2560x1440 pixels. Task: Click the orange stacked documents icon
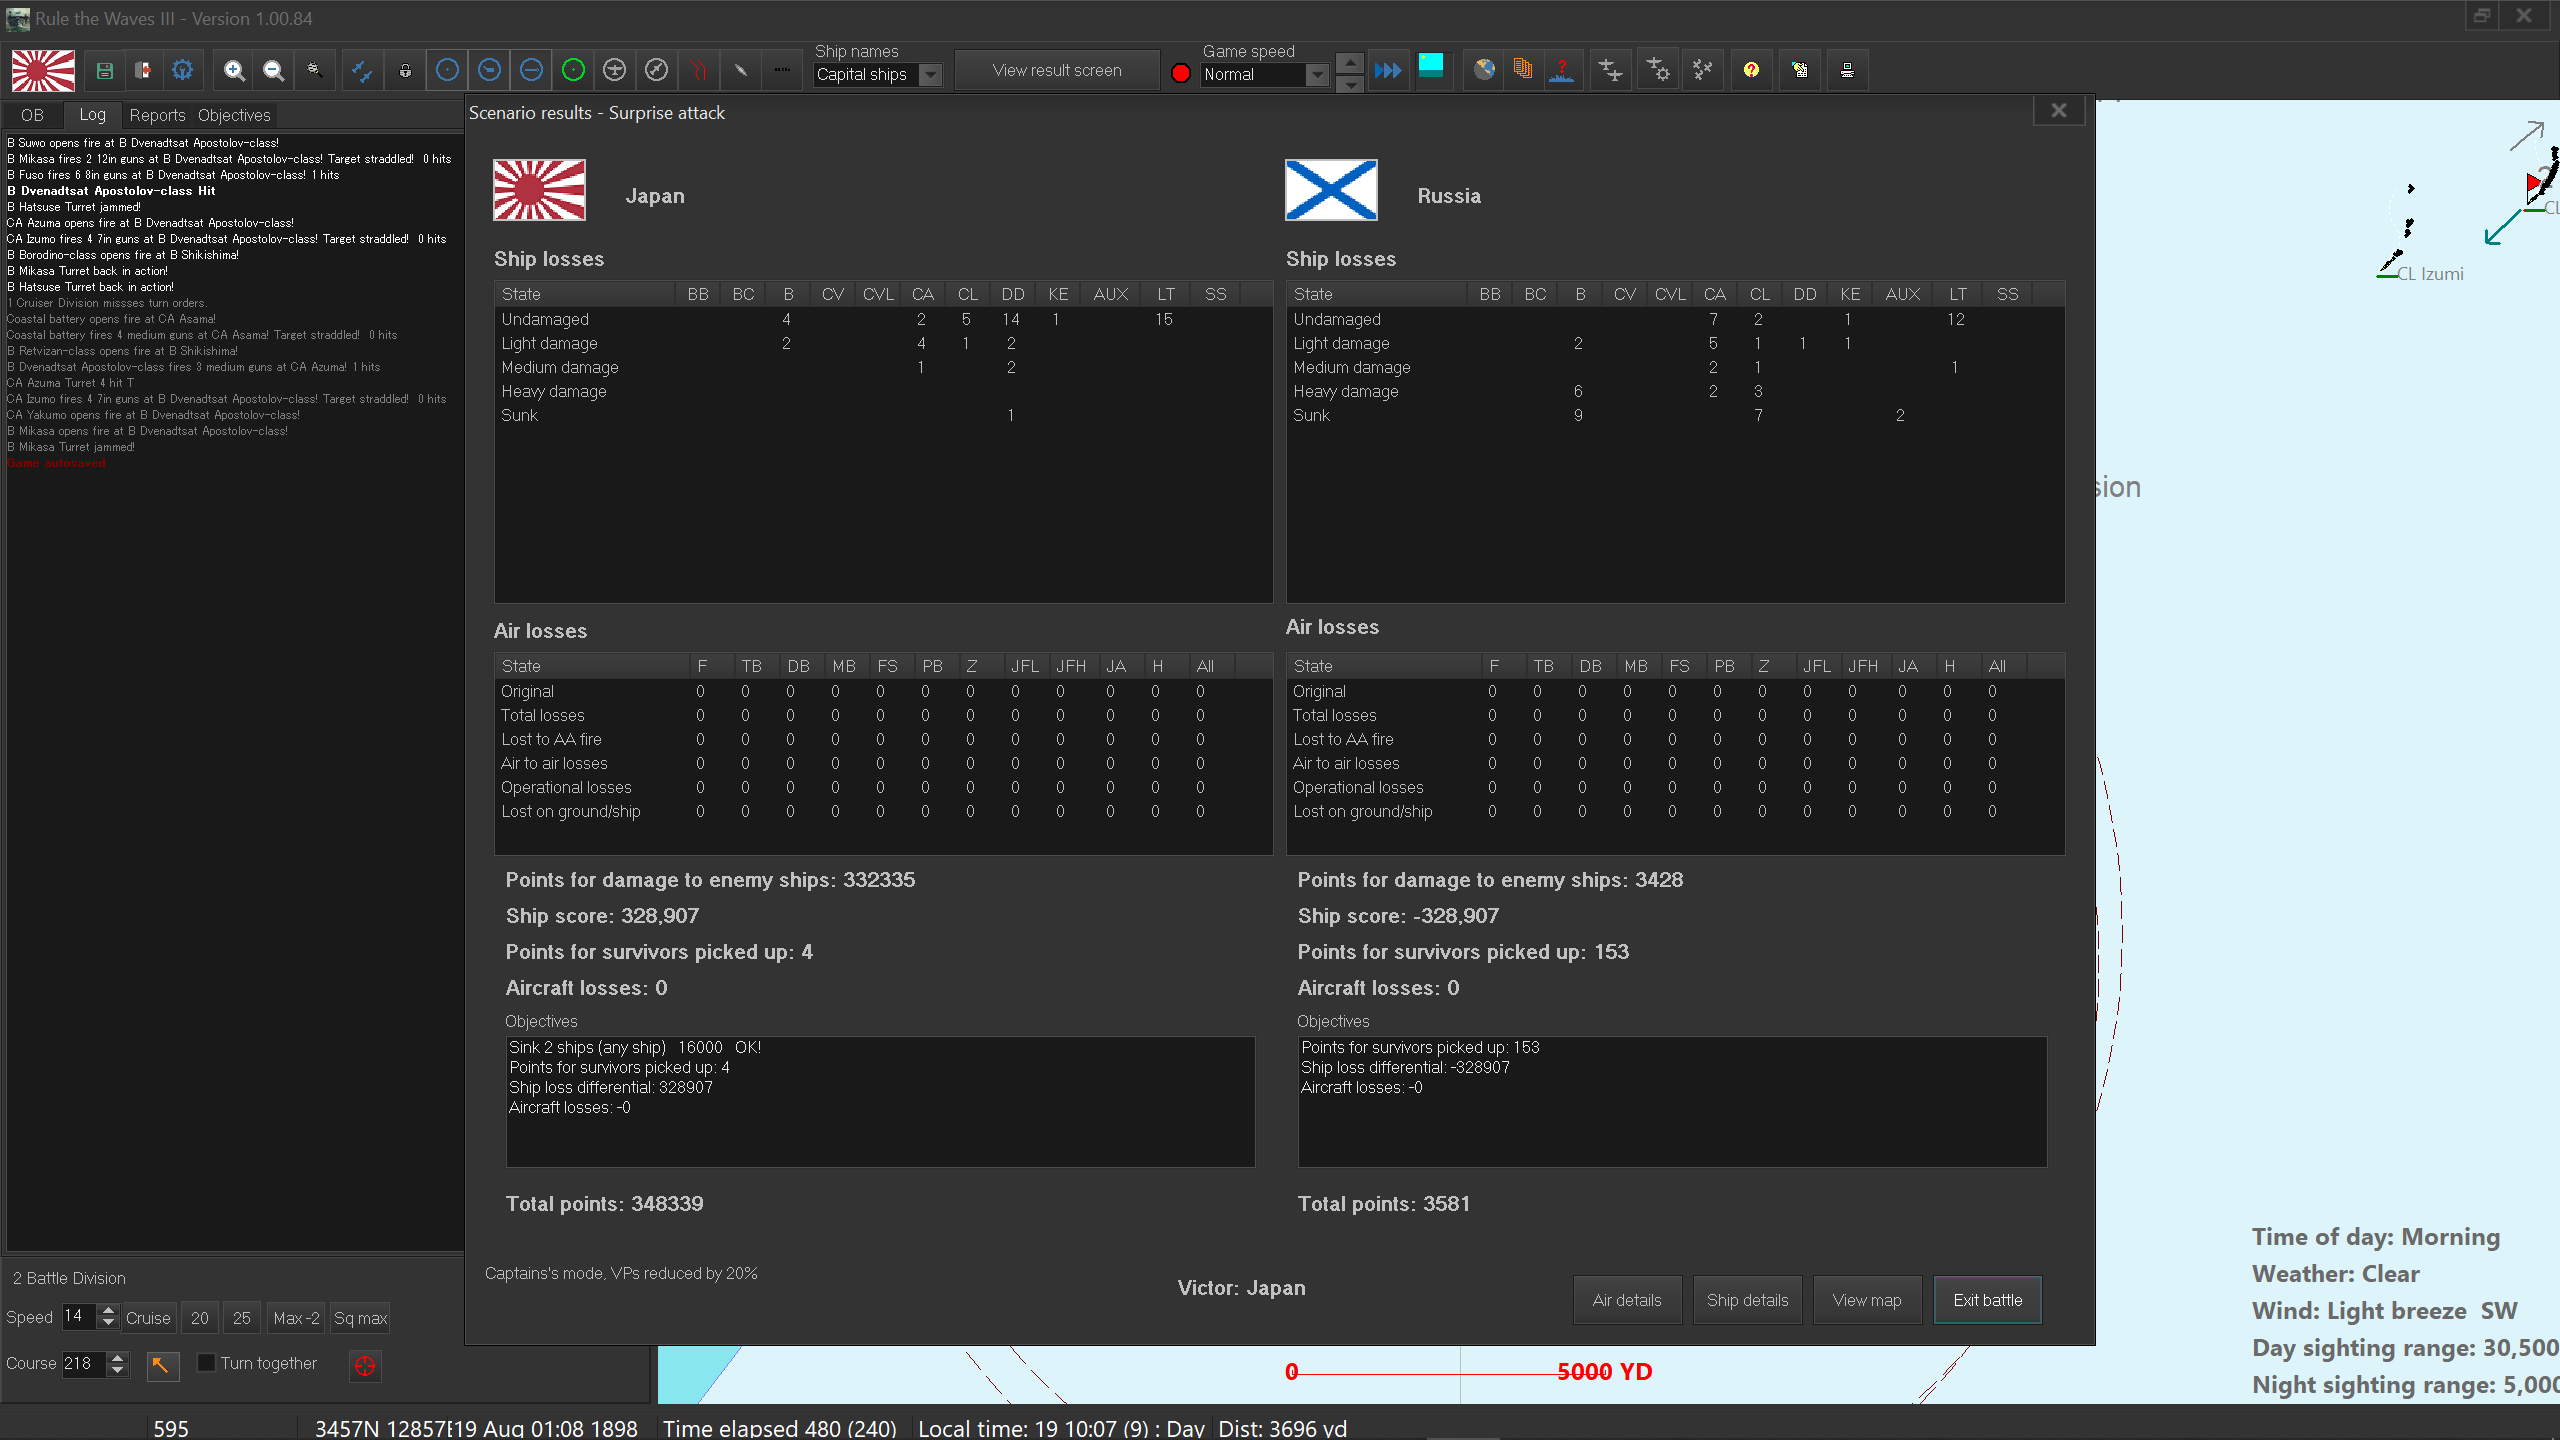(x=1523, y=70)
